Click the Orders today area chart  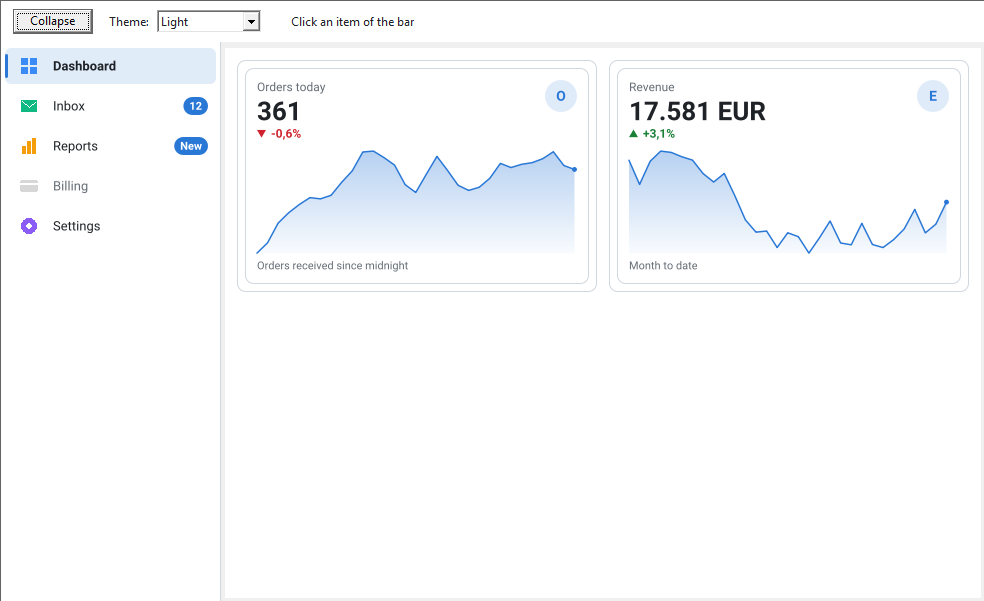tap(416, 202)
